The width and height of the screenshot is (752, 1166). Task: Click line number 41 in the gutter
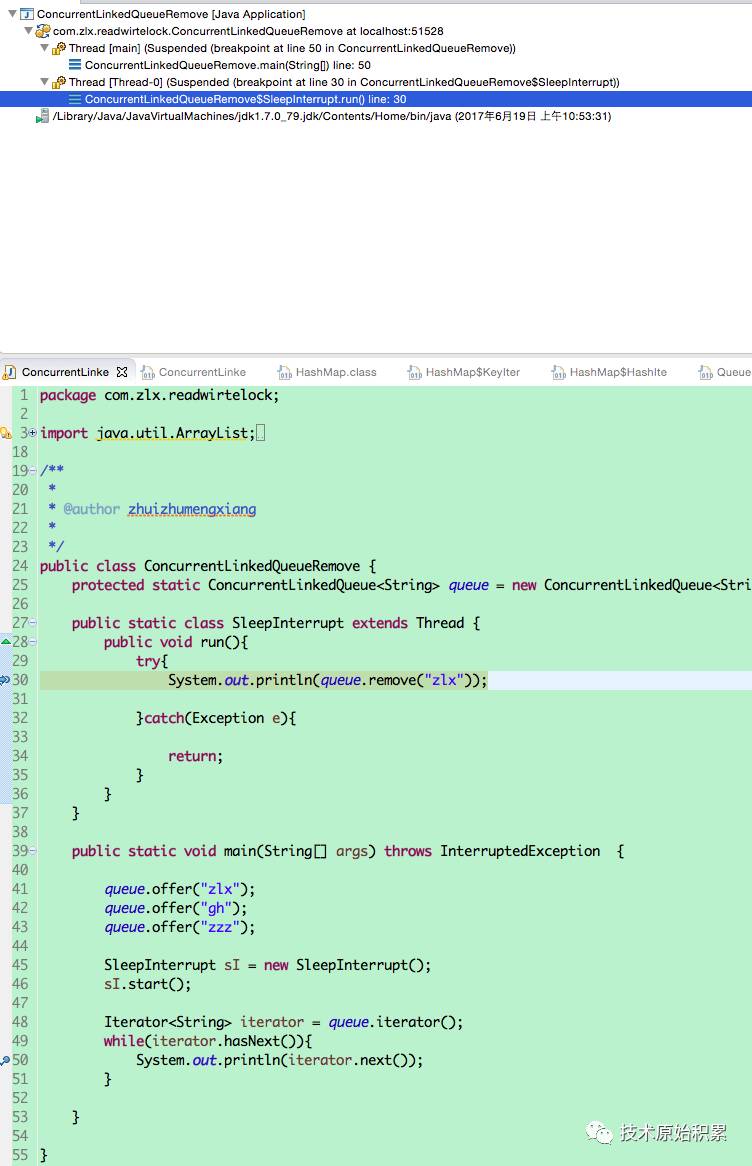tap(20, 889)
